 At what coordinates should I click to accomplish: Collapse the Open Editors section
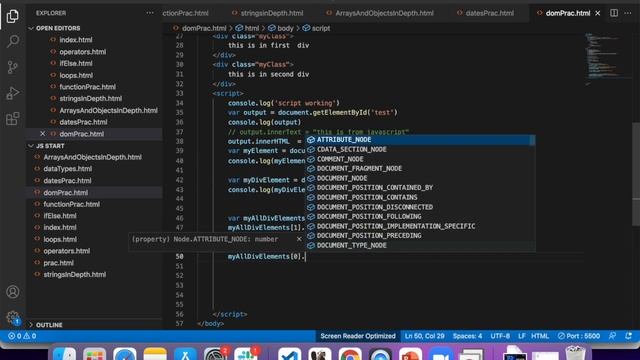(58, 28)
